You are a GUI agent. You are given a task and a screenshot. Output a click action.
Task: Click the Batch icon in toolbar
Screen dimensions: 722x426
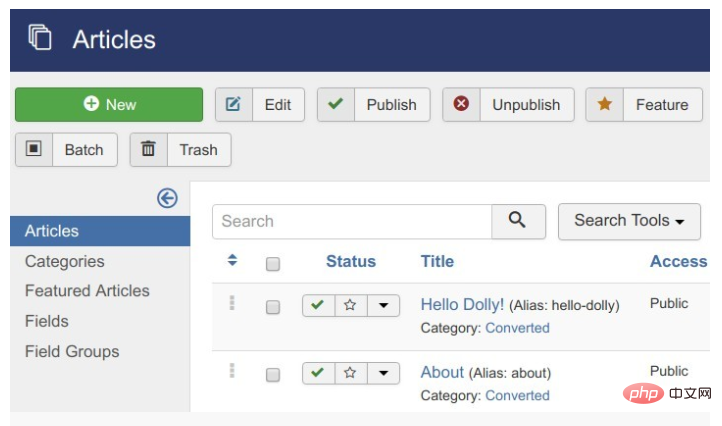(x=34, y=149)
